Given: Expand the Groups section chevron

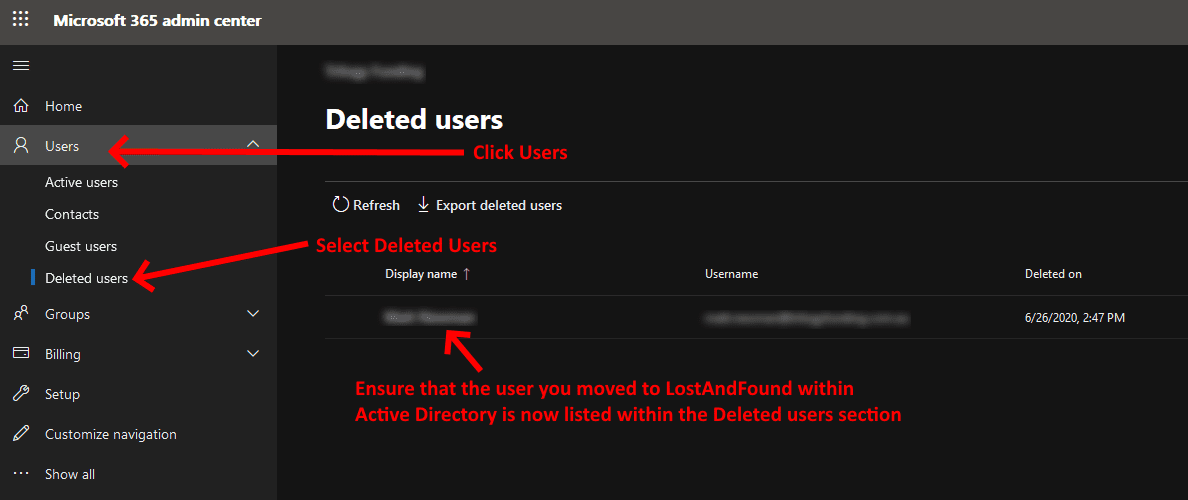Looking at the screenshot, I should [x=254, y=314].
